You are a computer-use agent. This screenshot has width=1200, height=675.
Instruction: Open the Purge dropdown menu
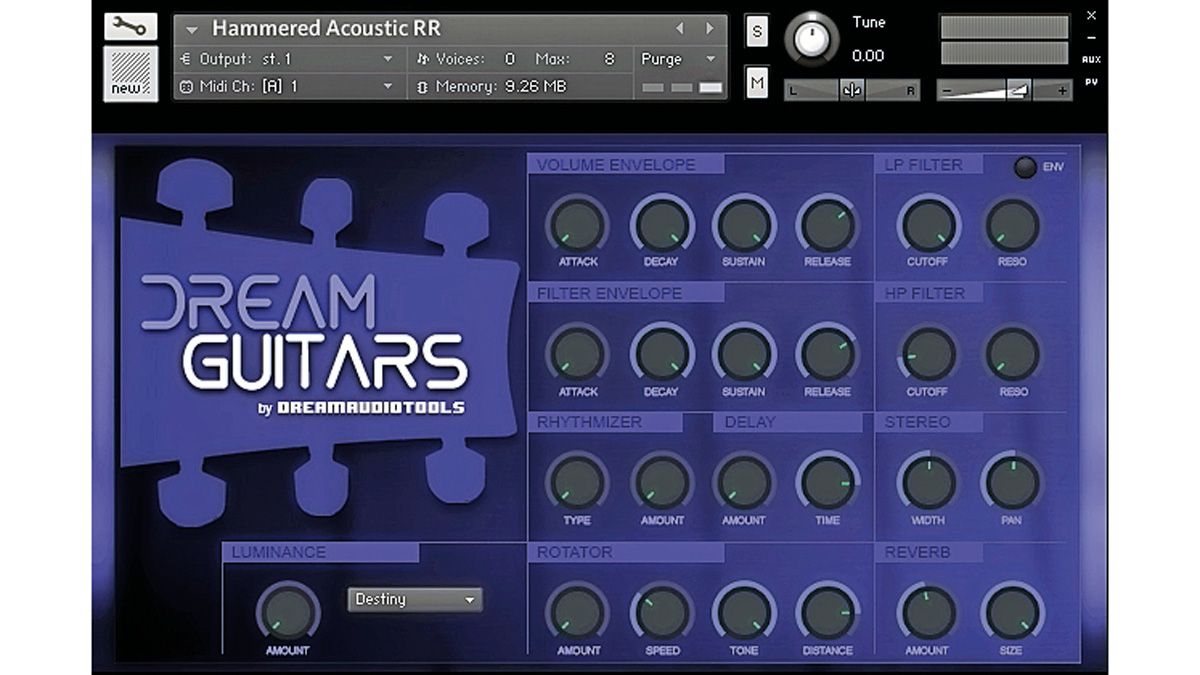point(680,60)
